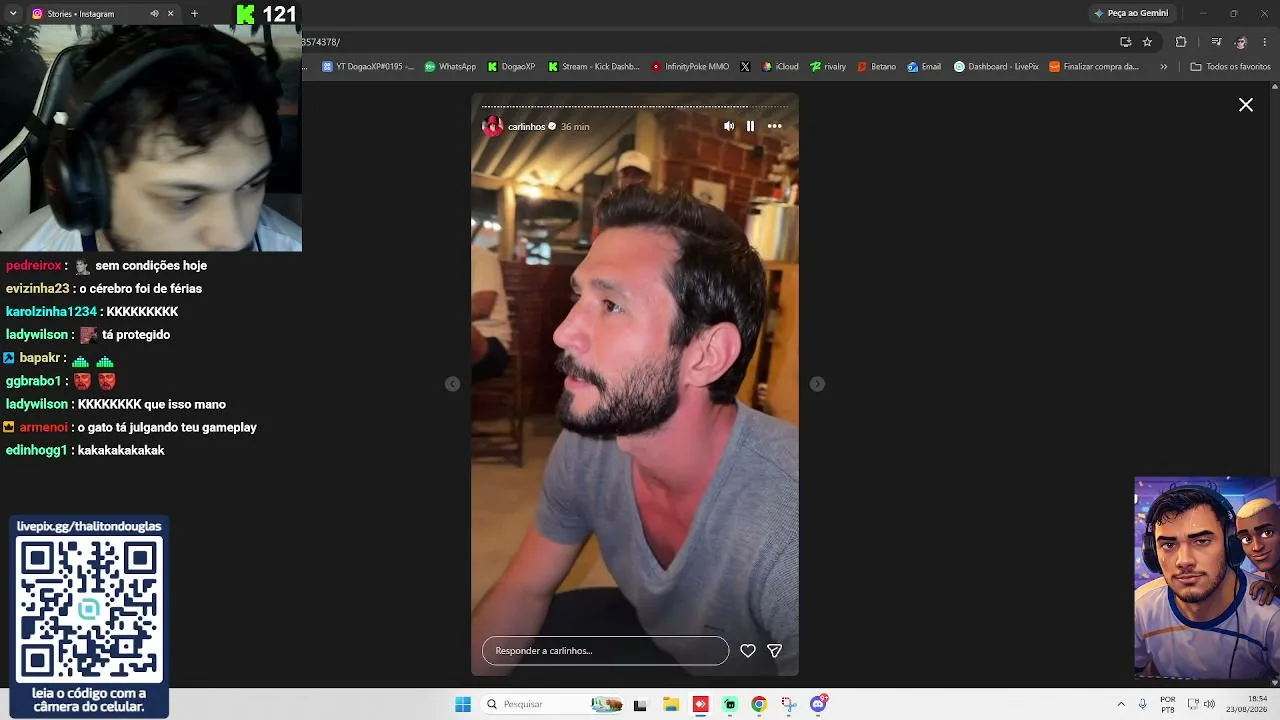
Task: Click the reply to carlinhos input field
Action: tap(605, 651)
